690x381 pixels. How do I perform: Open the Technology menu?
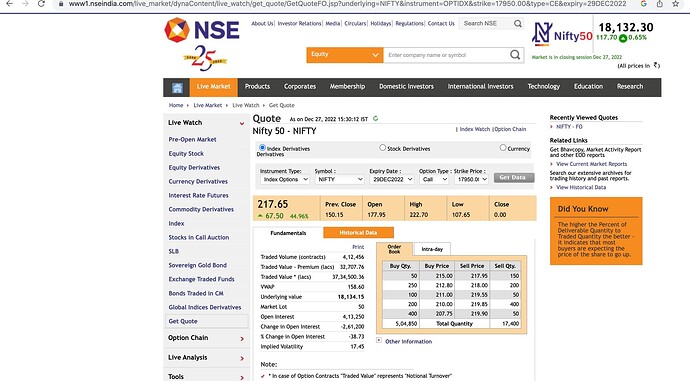543,87
